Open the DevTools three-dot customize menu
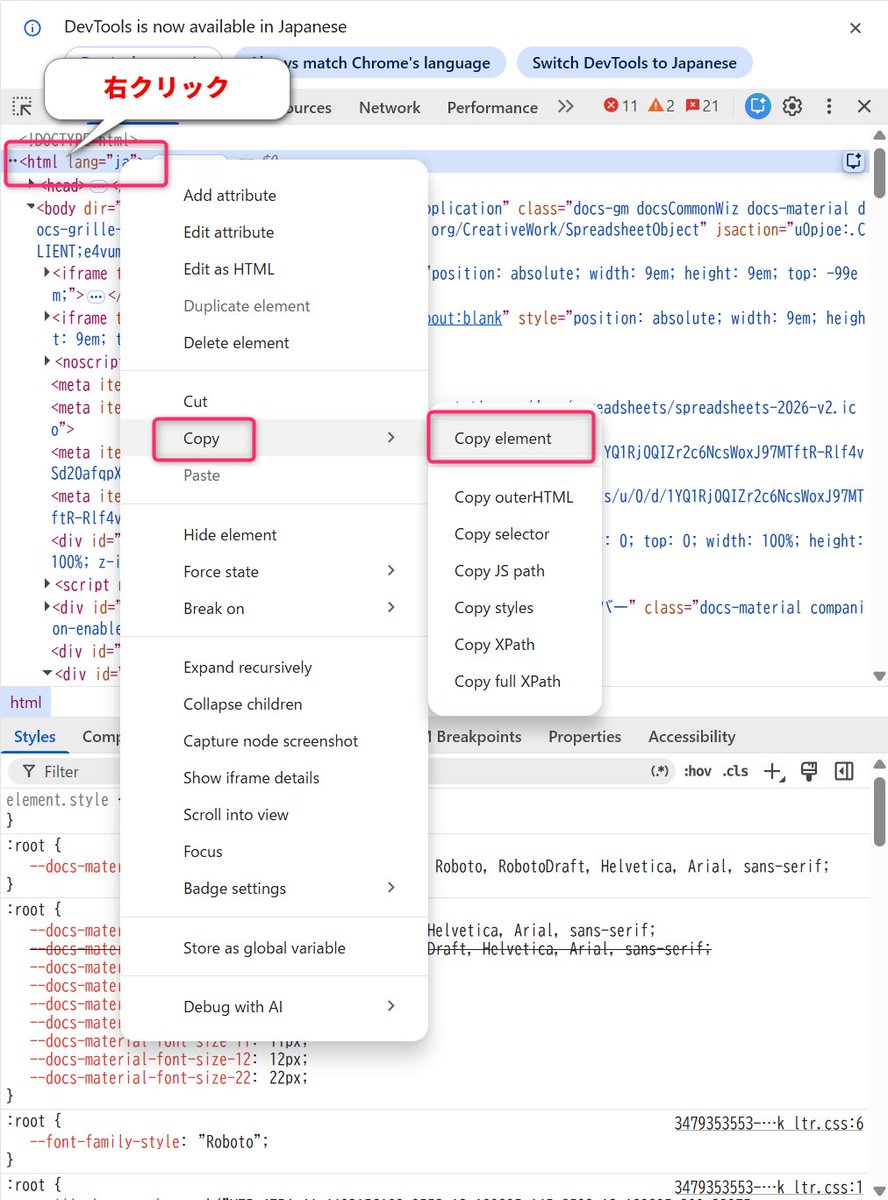Image resolution: width=888 pixels, height=1200 pixels. coord(829,106)
